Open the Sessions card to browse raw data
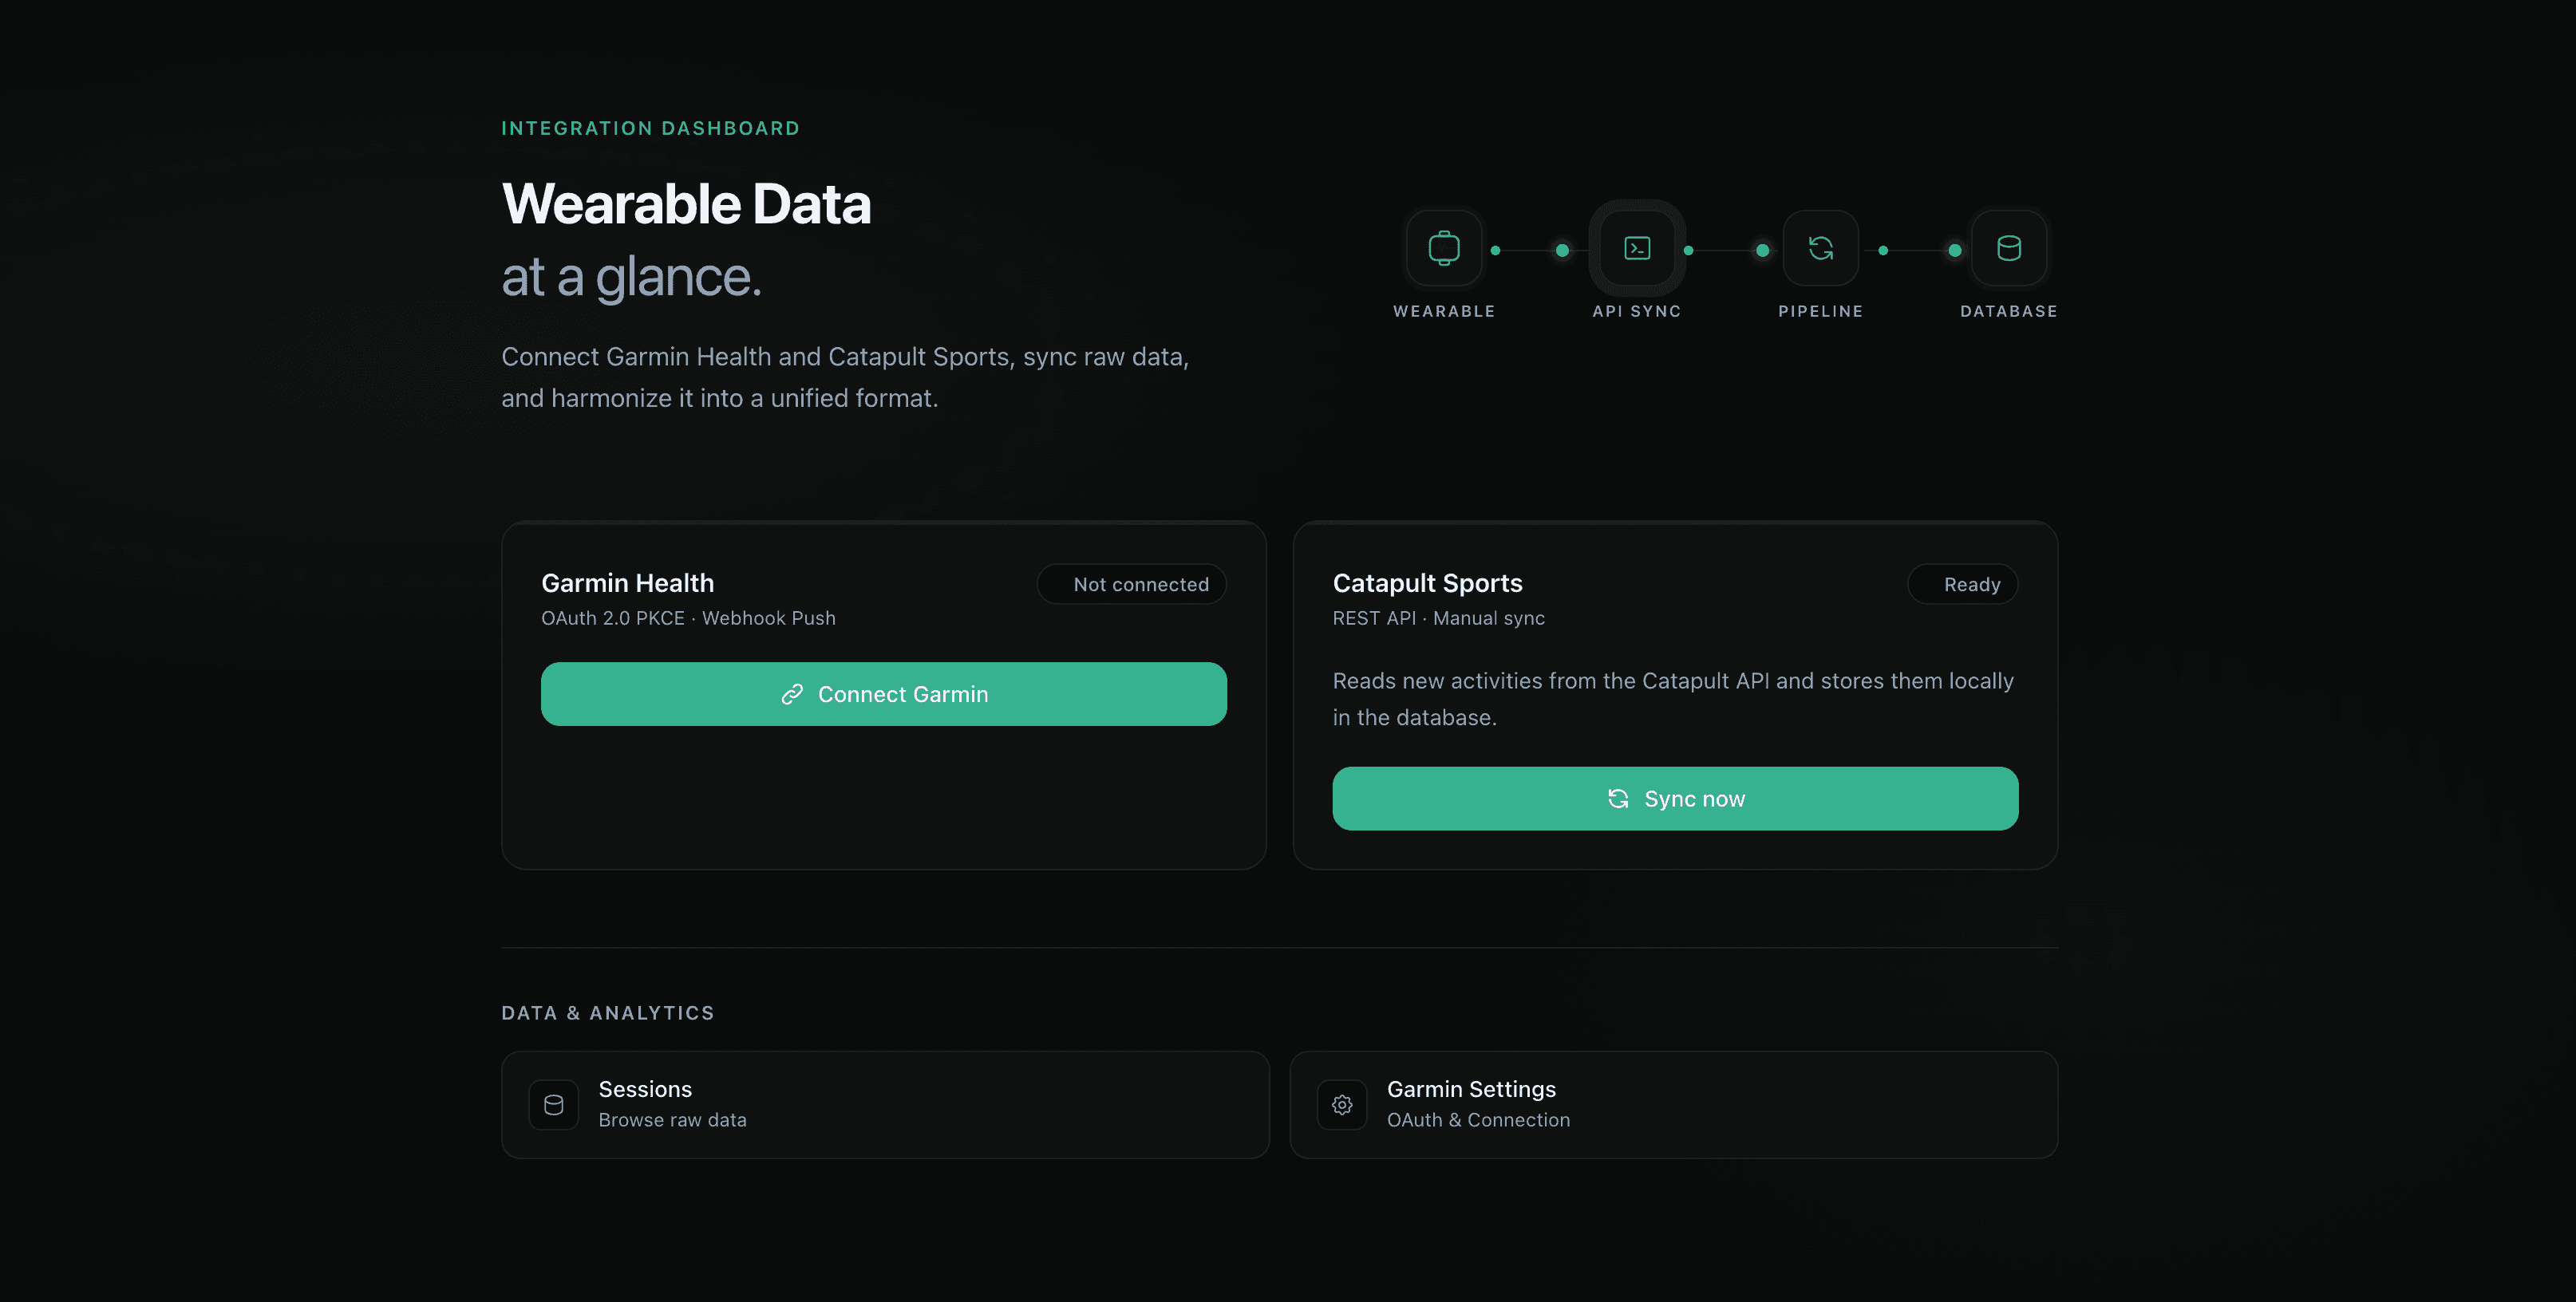 [x=884, y=1104]
